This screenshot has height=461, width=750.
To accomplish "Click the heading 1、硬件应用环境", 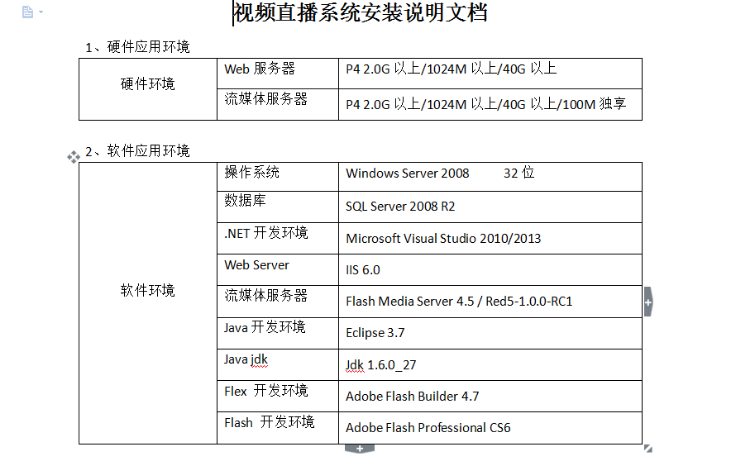I will [x=138, y=47].
